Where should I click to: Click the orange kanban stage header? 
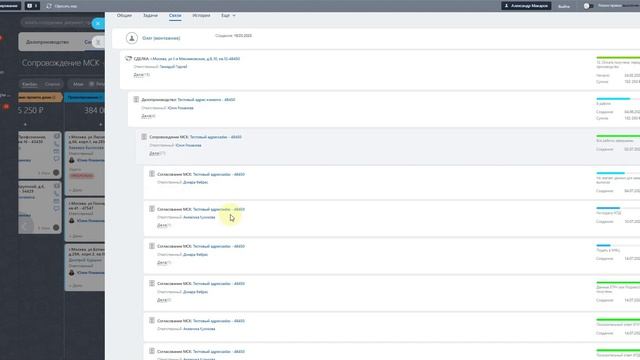pyautogui.click(x=41, y=97)
